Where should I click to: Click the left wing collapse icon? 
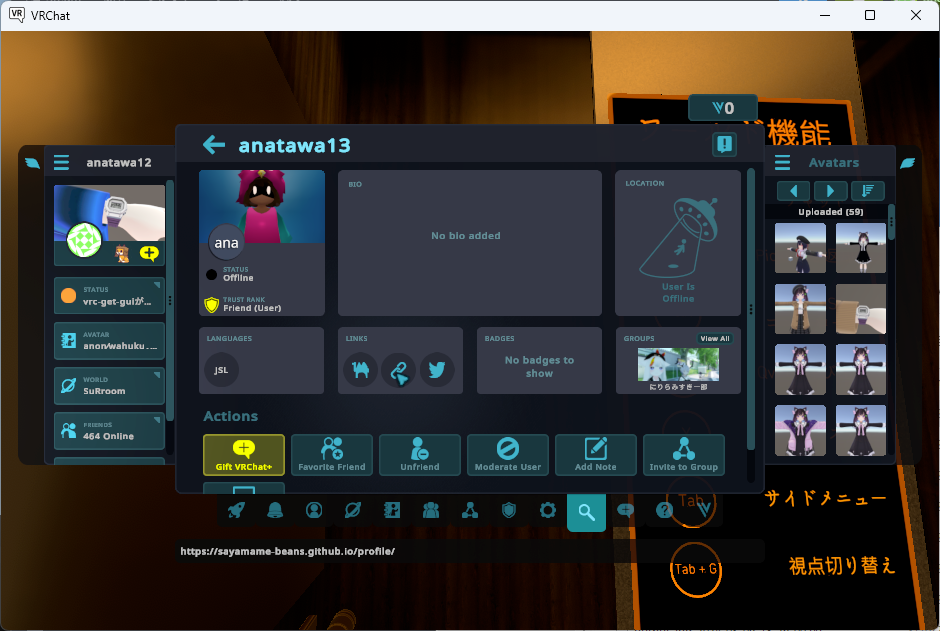tap(32, 163)
